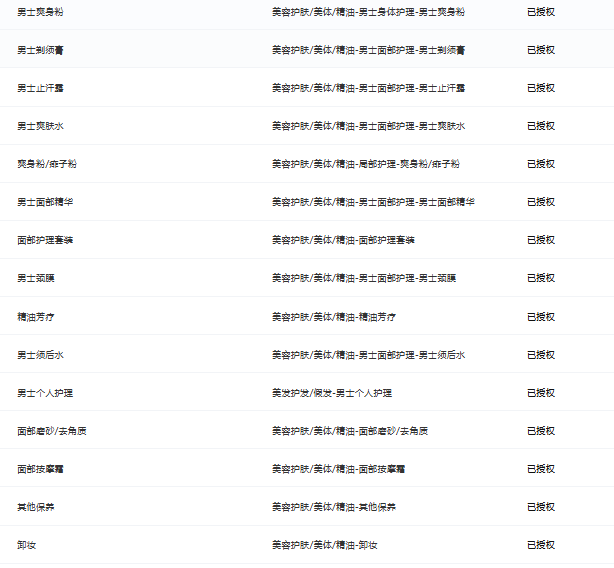Click category path ending in 男士面部精华
The image size is (614, 568).
[x=373, y=202]
